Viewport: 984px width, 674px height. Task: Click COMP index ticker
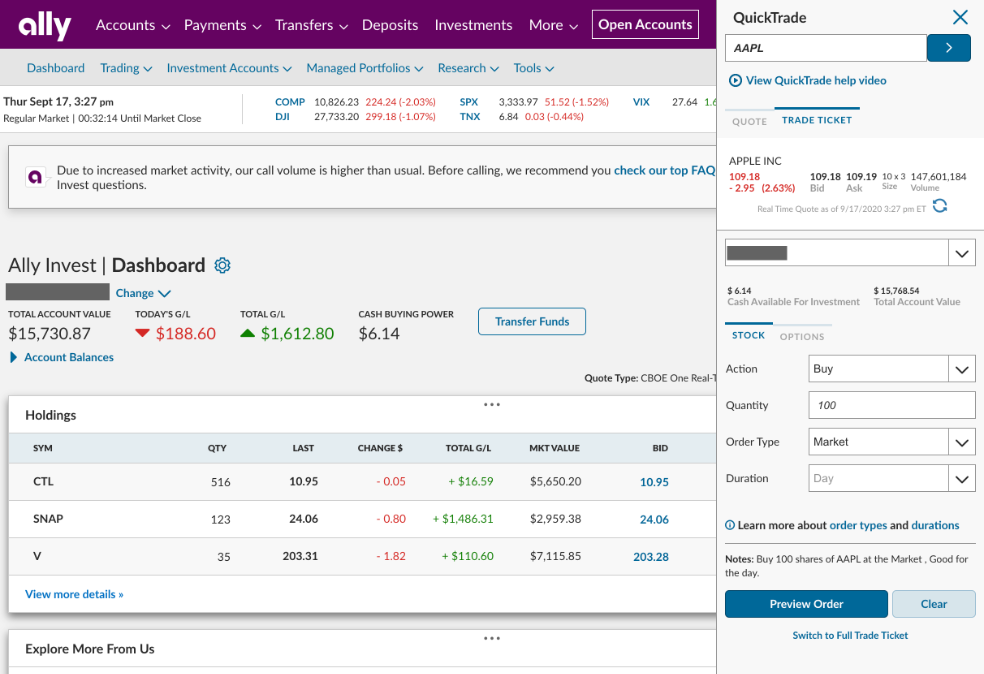290,102
